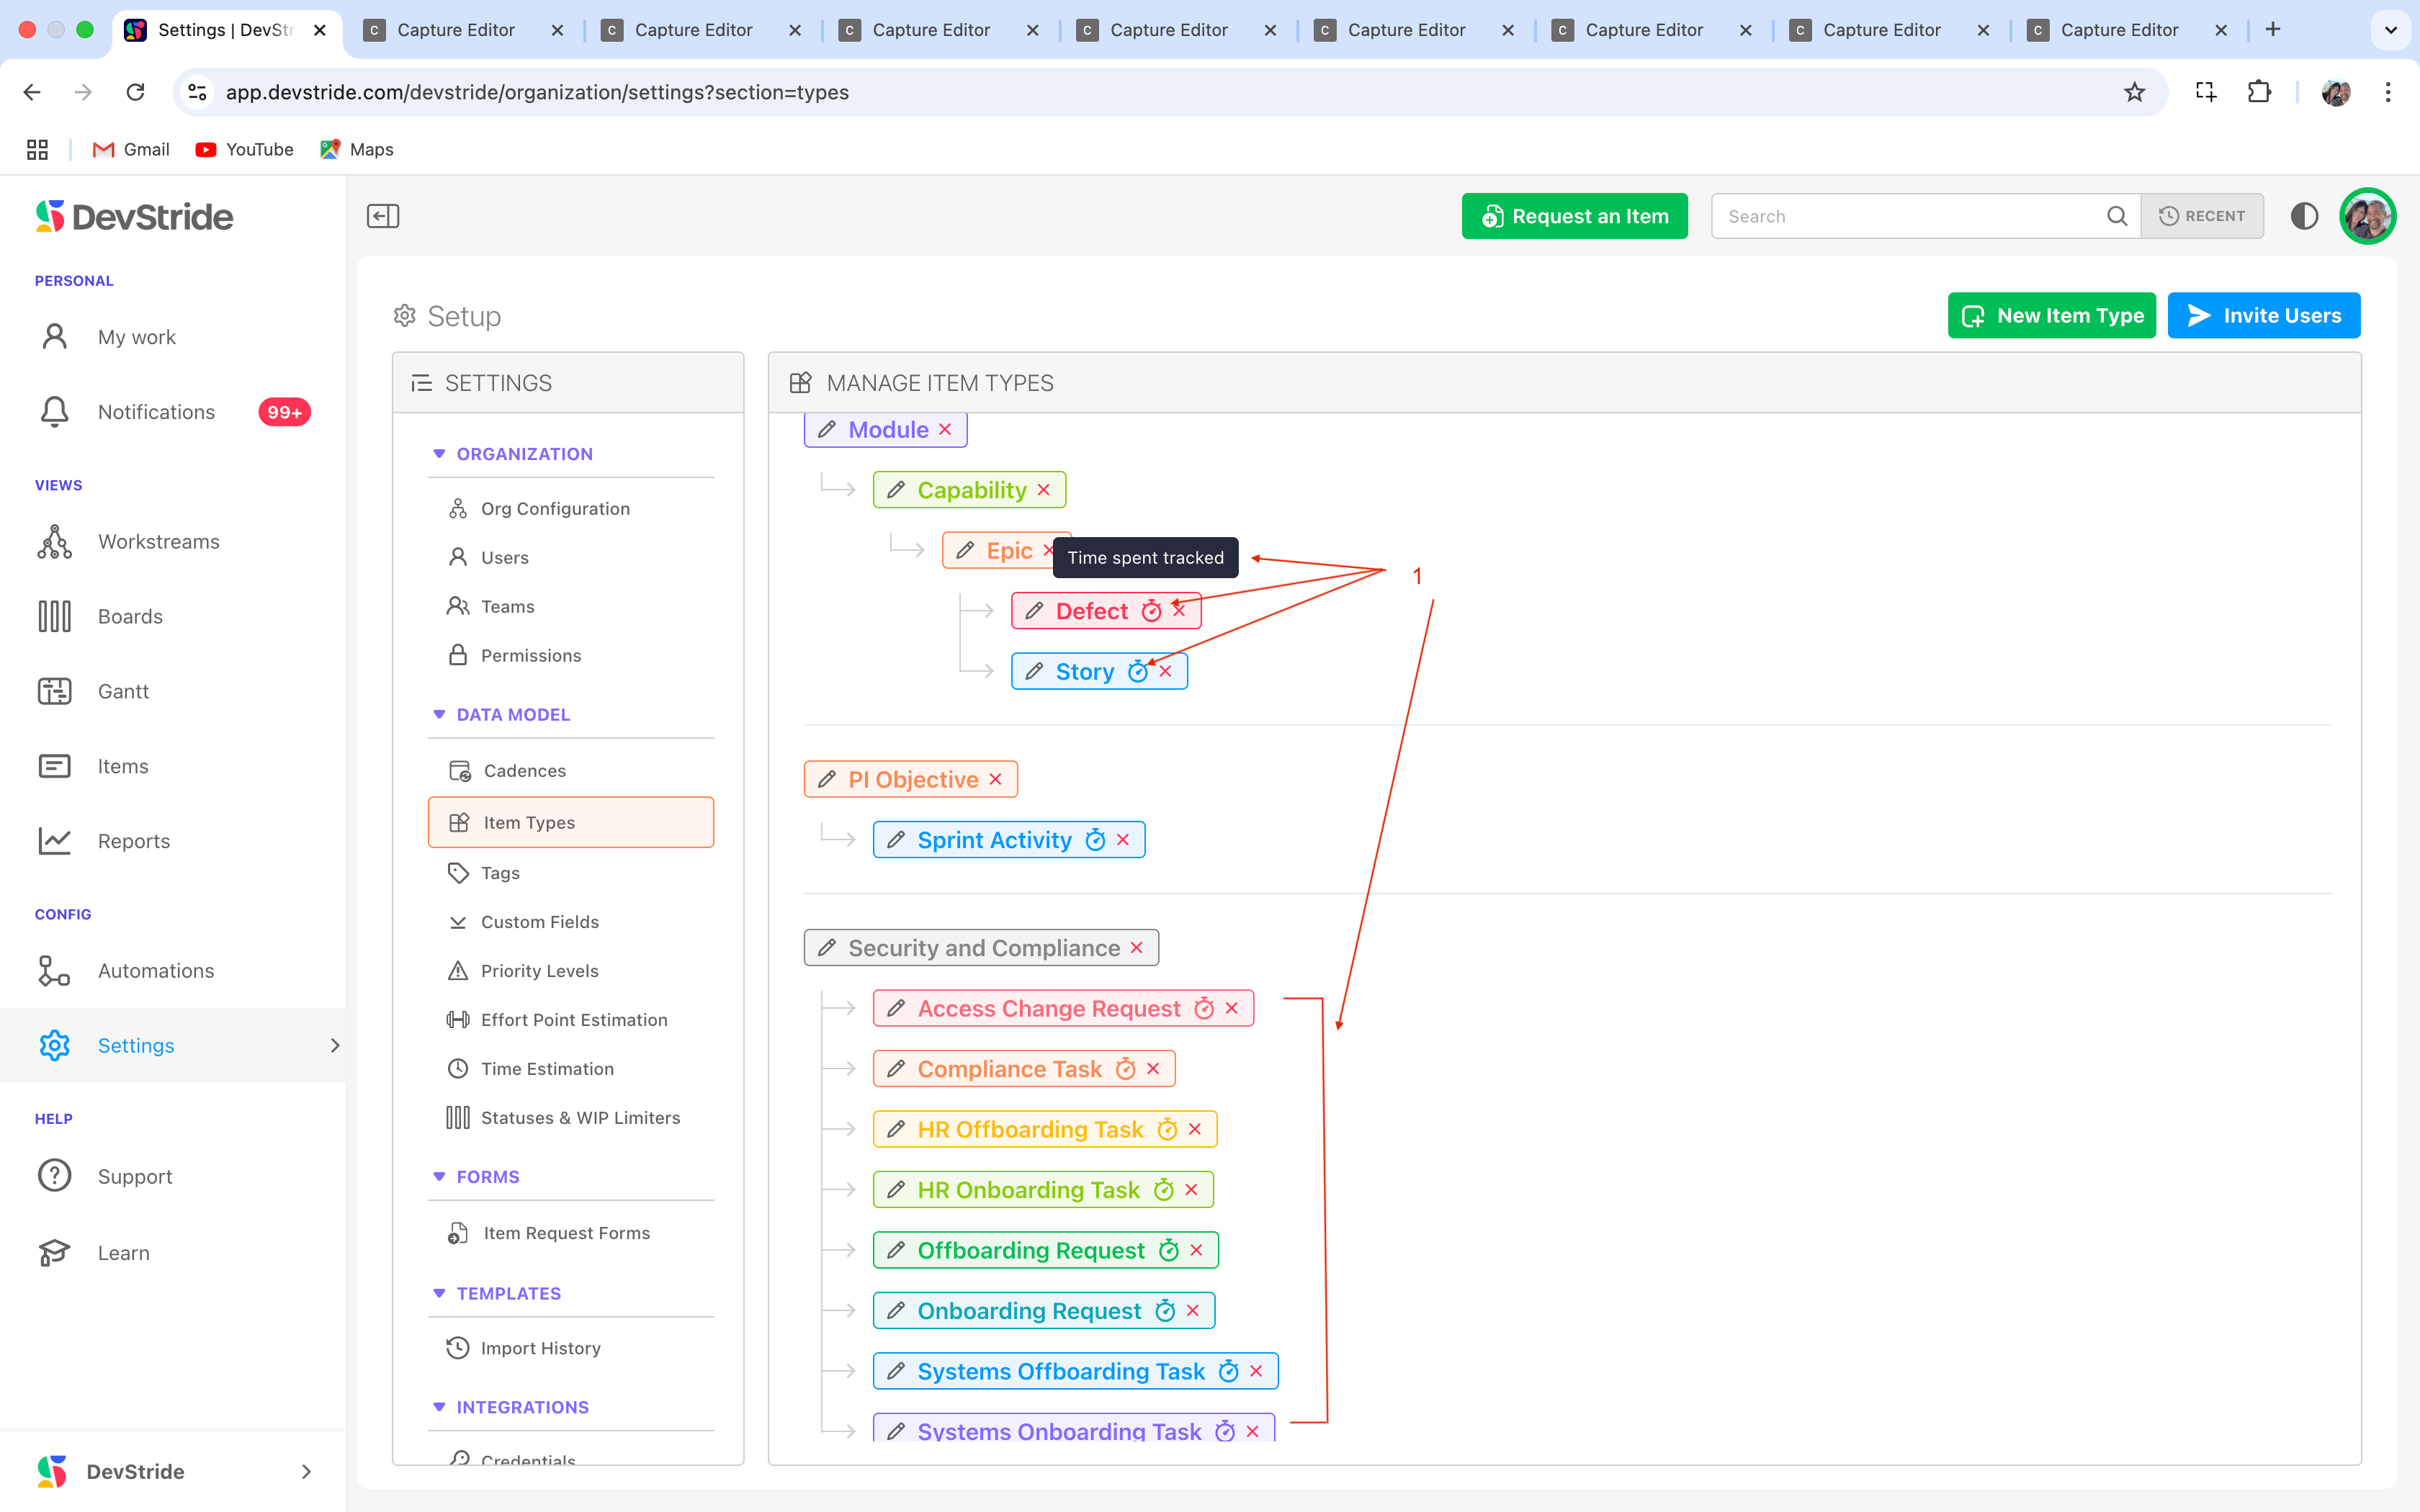Select the Module color-coded item type chip
This screenshot has width=2420, height=1512.
click(888, 430)
